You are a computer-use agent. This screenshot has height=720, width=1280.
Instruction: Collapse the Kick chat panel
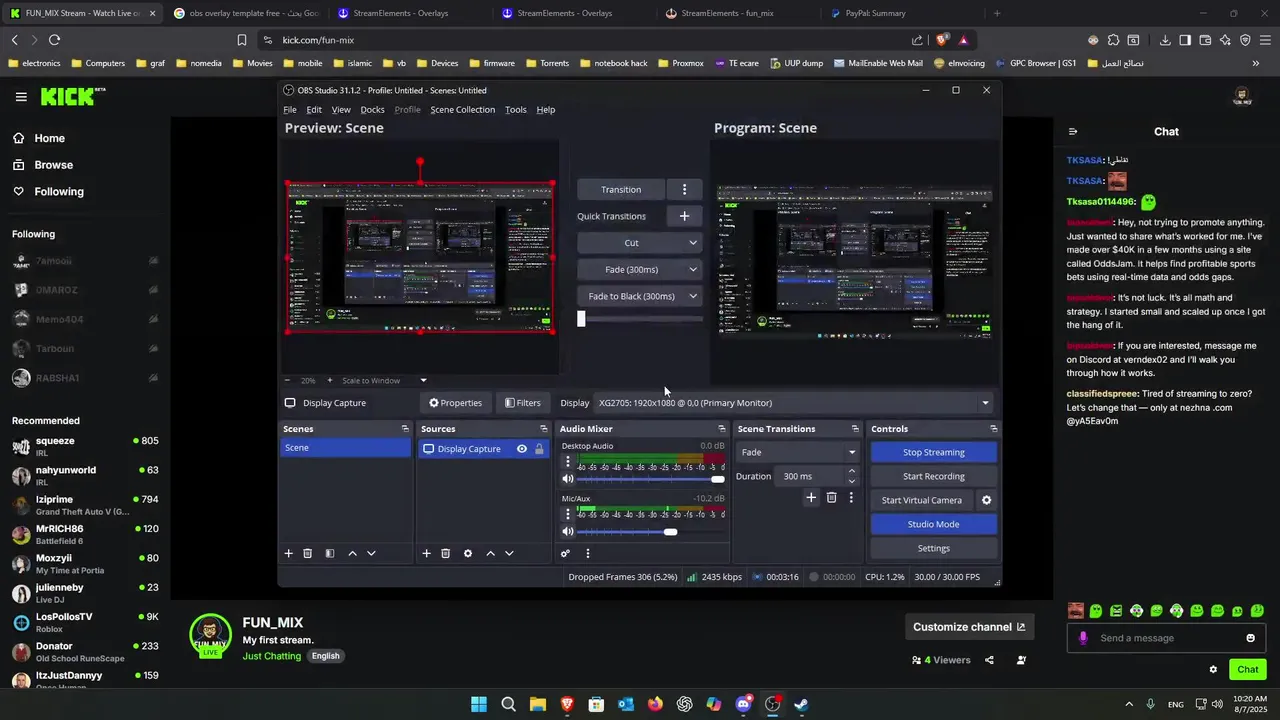(1073, 131)
